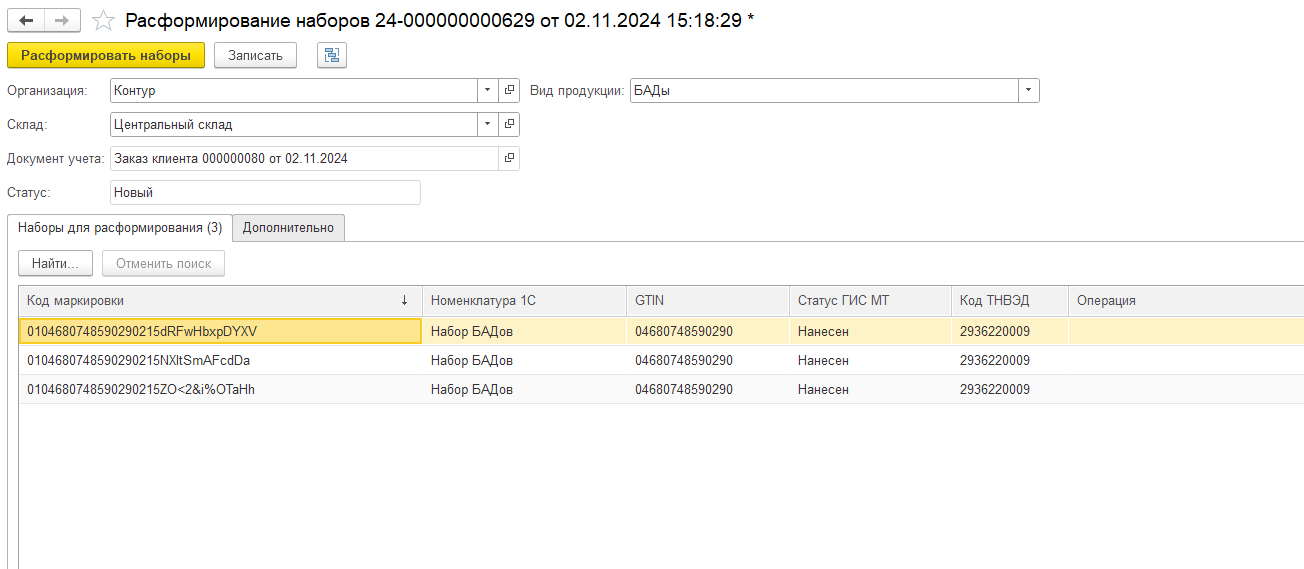The image size is (1304, 569).
Task: Click the Записать button
Action: click(x=255, y=56)
